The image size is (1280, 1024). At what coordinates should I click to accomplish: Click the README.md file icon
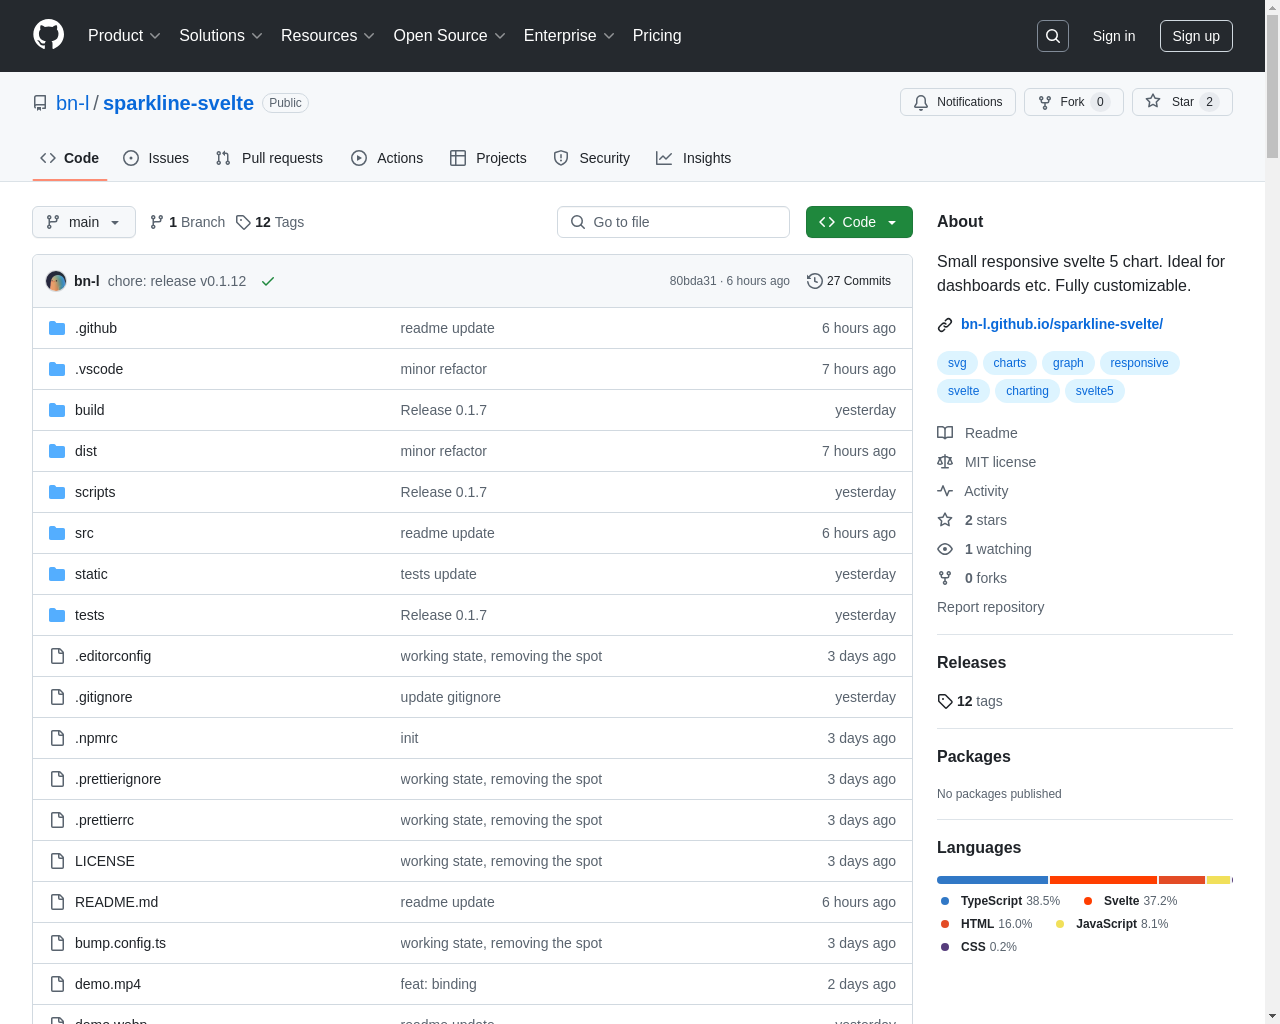pyautogui.click(x=57, y=902)
